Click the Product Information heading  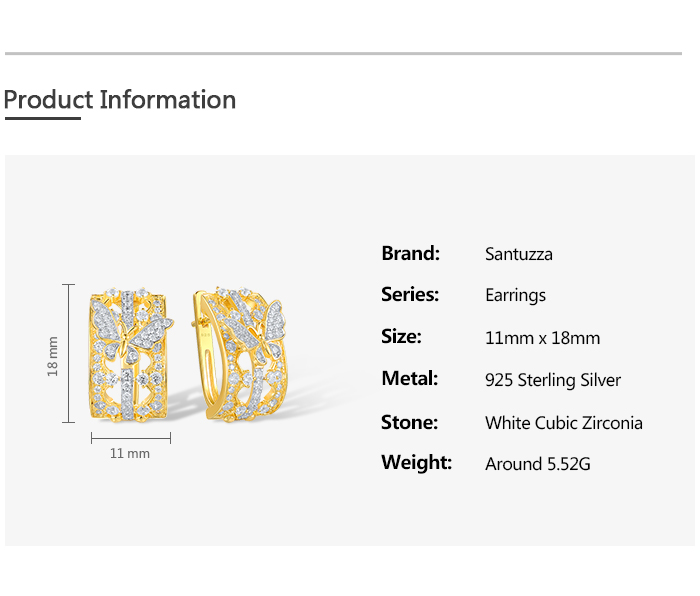[120, 100]
